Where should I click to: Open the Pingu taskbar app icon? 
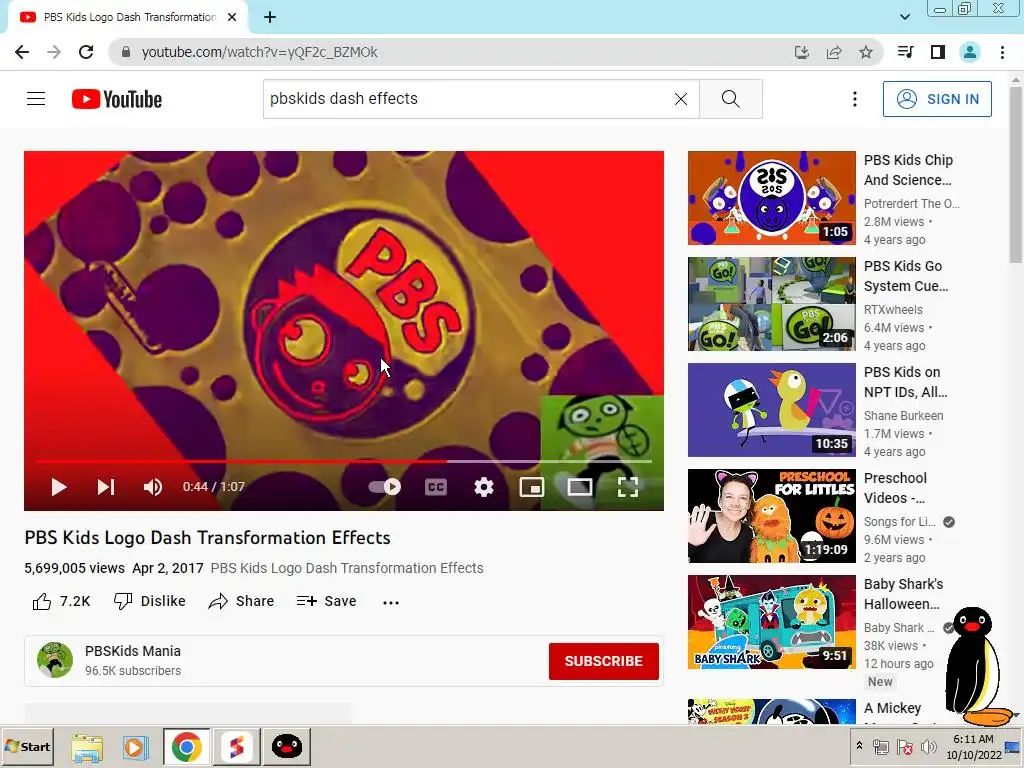click(x=287, y=746)
